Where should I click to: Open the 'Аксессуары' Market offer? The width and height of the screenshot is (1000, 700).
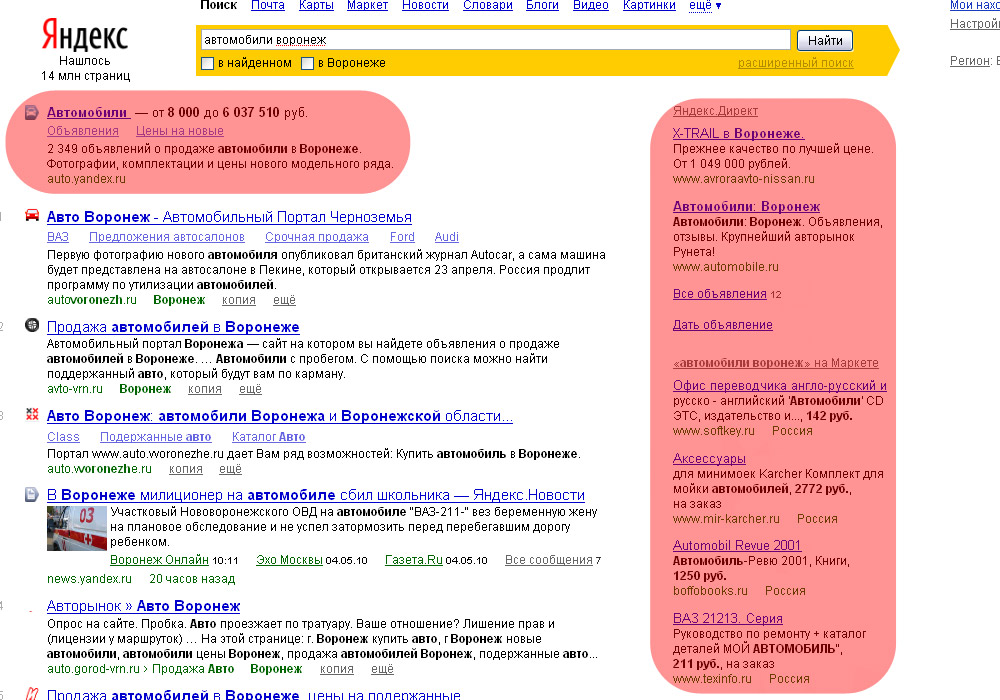click(x=709, y=458)
